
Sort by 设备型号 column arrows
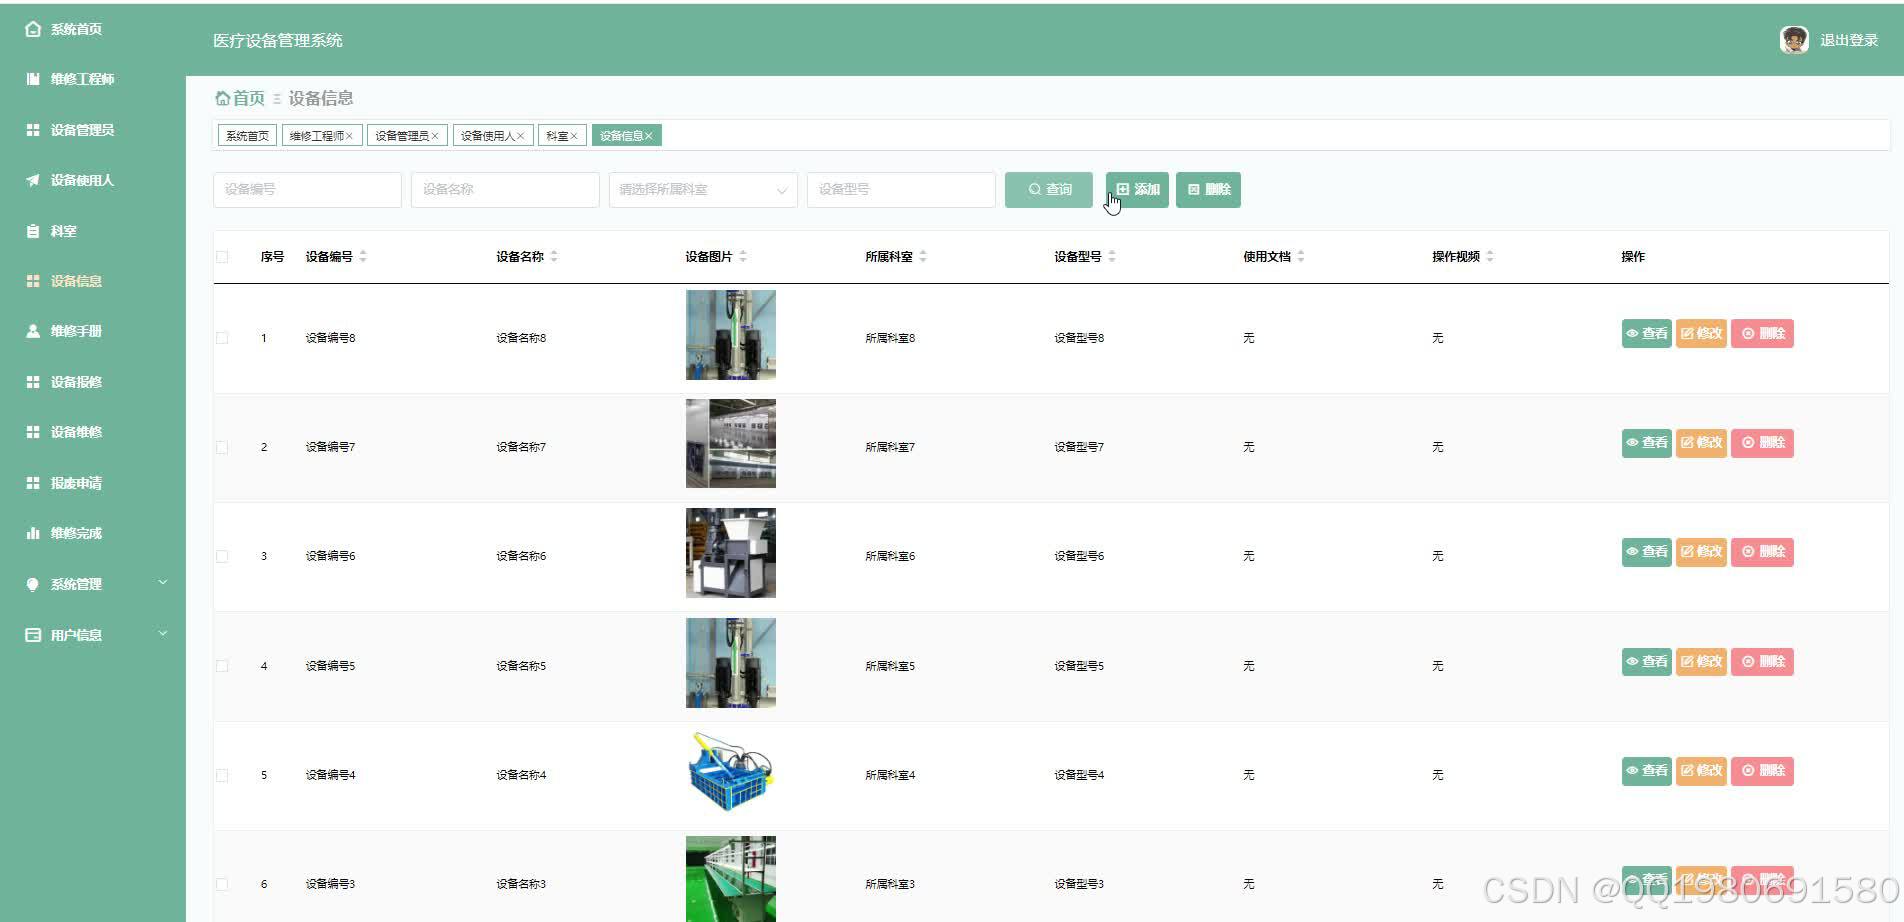[x=1112, y=257]
